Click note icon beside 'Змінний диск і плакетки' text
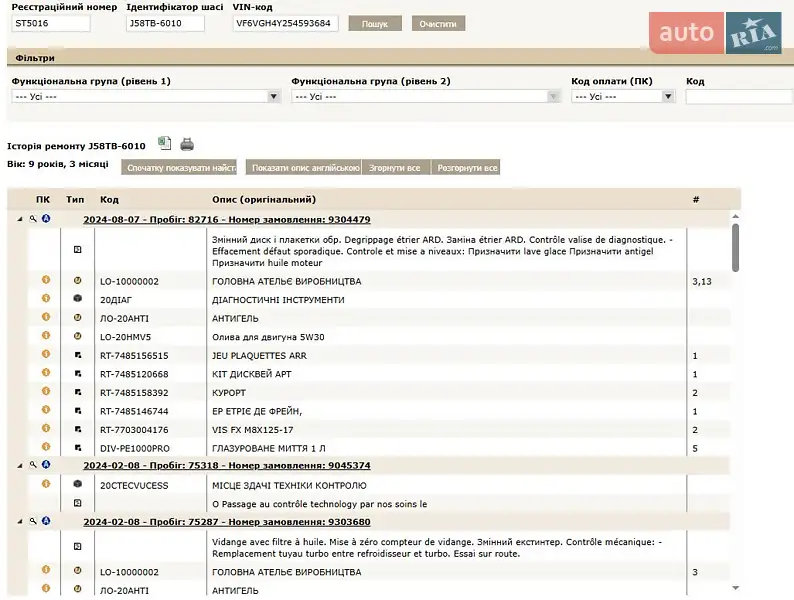Viewport: 794px width, 600px height. (77, 250)
